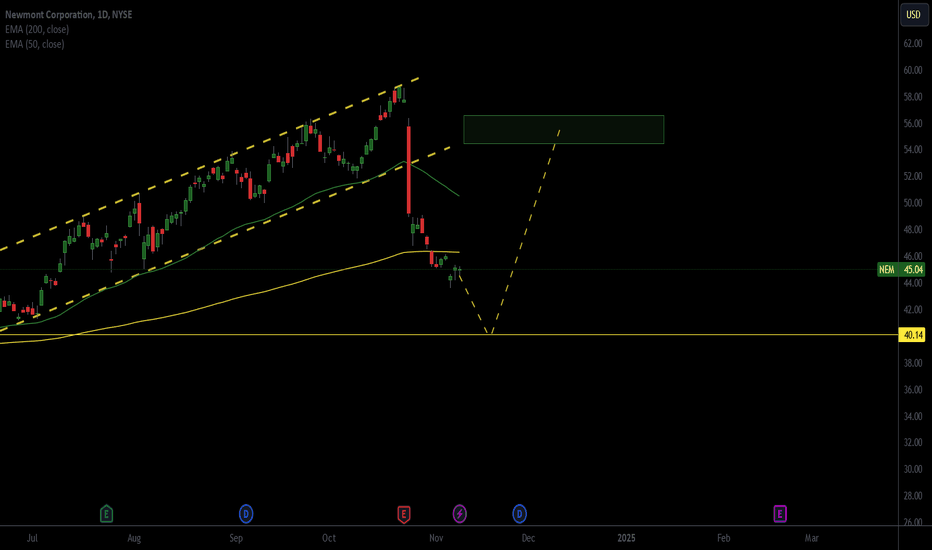Click the Mar label on the time axis
The height and width of the screenshot is (550, 932).
tap(811, 538)
